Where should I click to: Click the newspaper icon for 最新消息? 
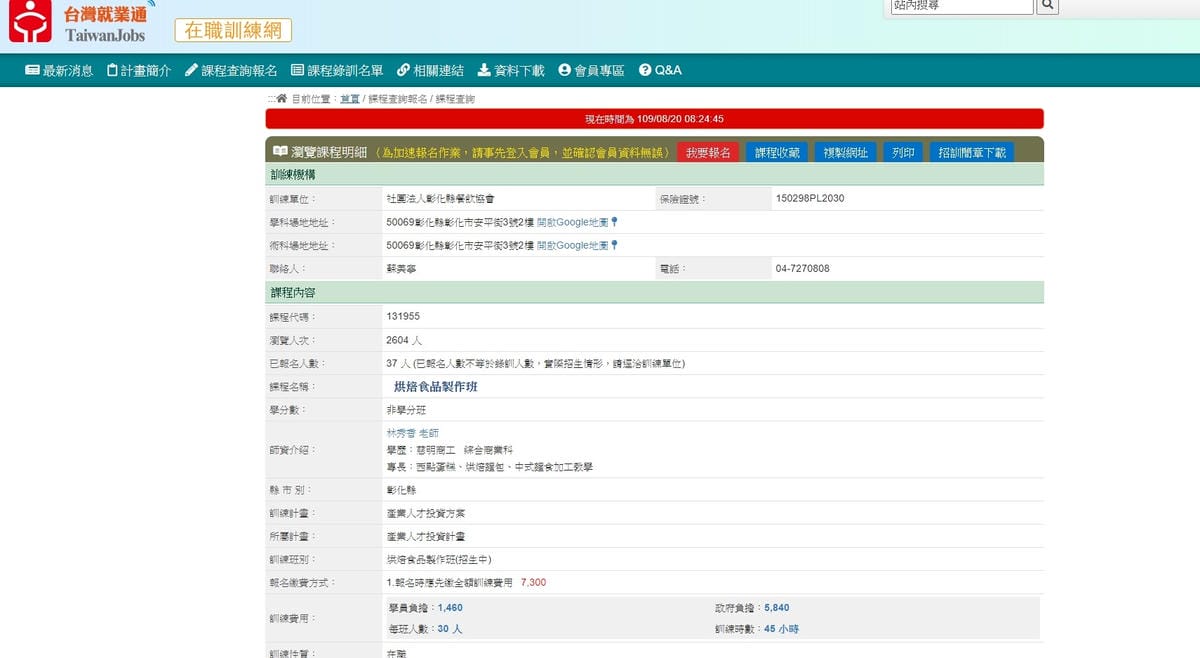(x=32, y=70)
